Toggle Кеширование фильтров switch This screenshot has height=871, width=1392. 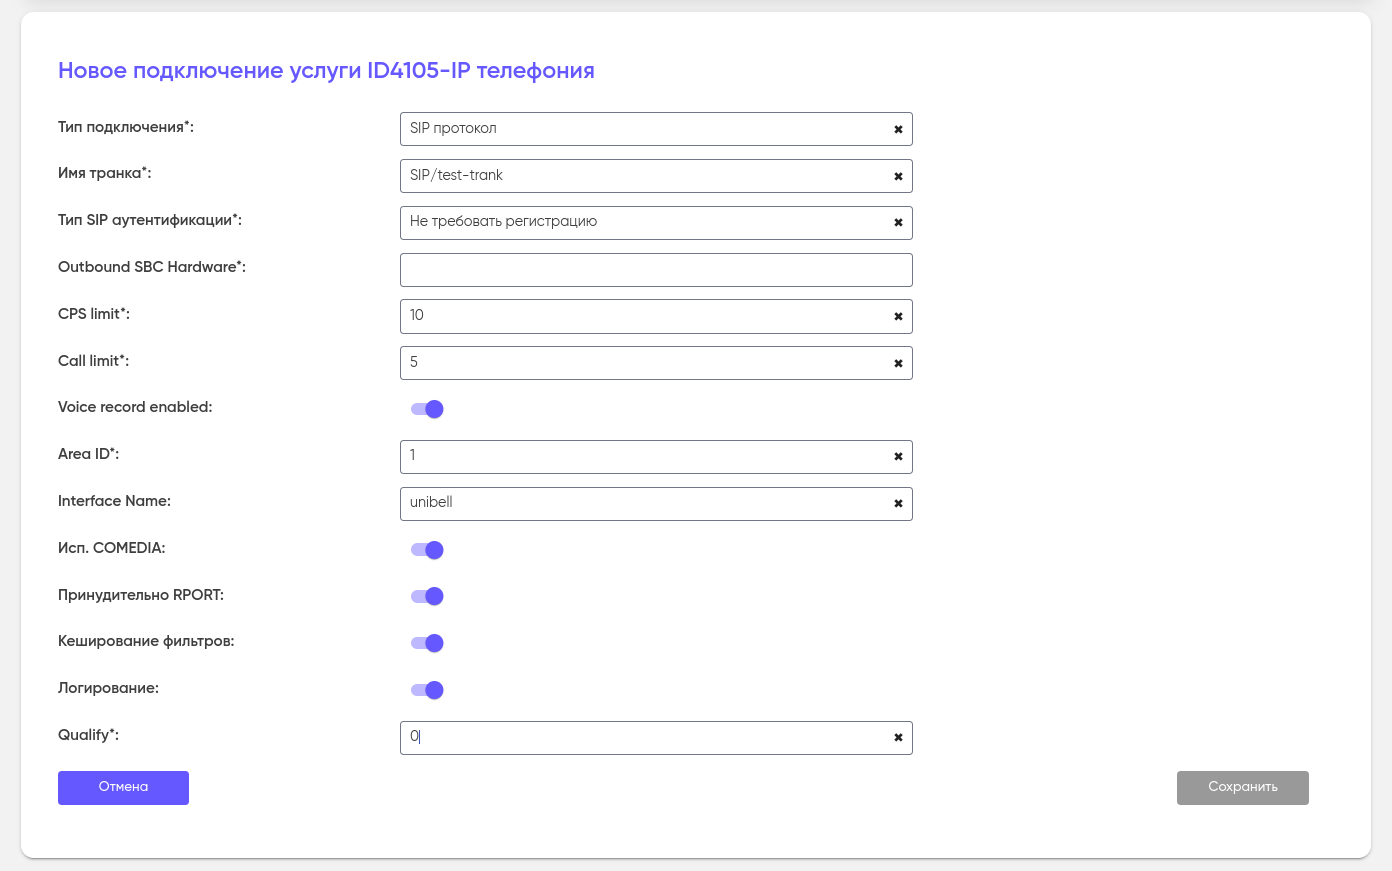coord(427,643)
